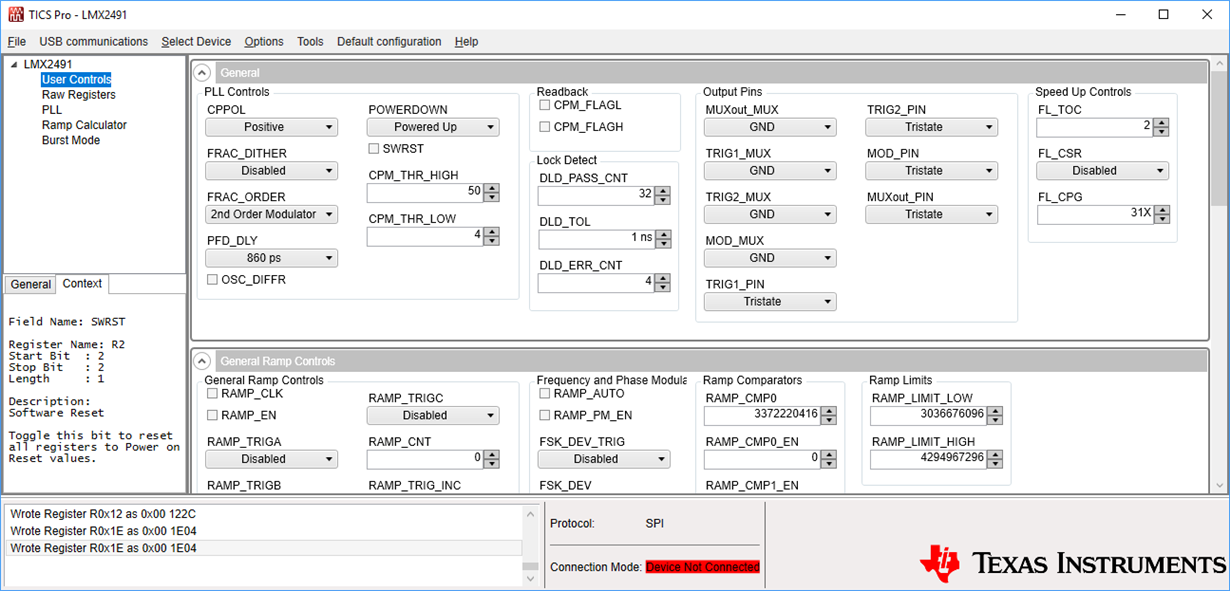Expand the MUXout_MUX GND dropdown
This screenshot has width=1230, height=591.
coord(770,127)
